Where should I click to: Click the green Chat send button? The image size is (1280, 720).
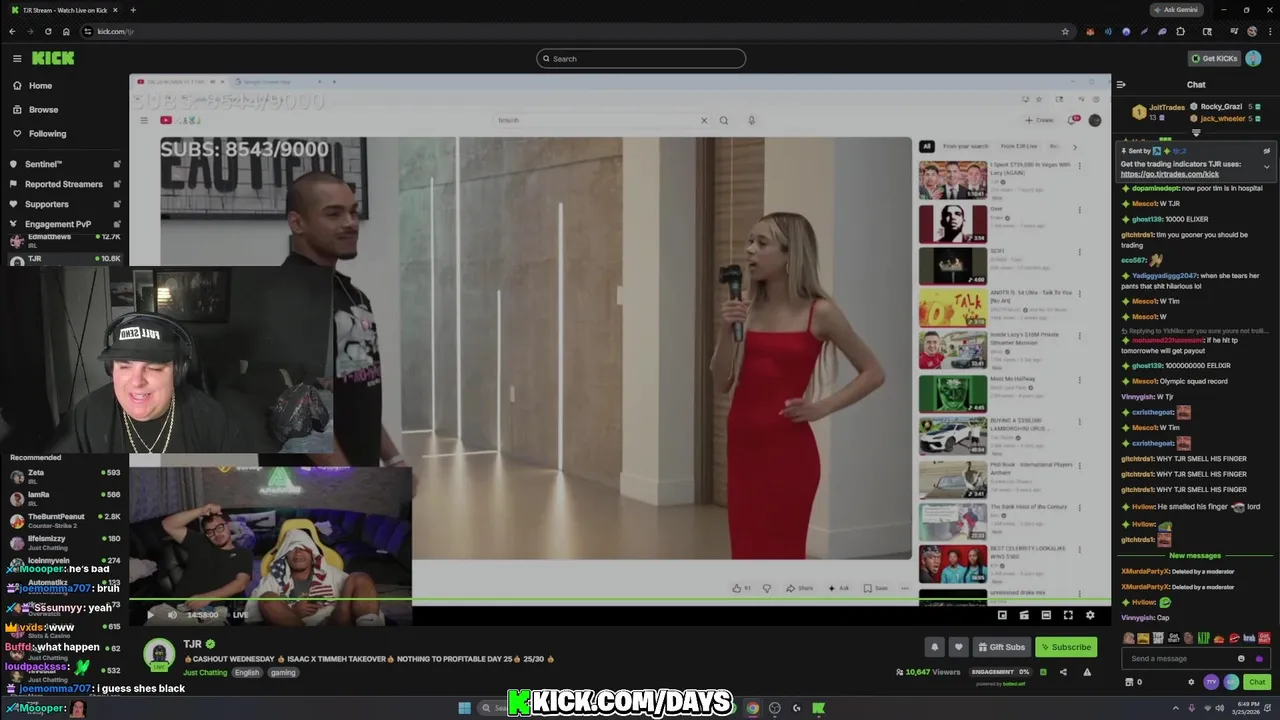pos(1257,682)
